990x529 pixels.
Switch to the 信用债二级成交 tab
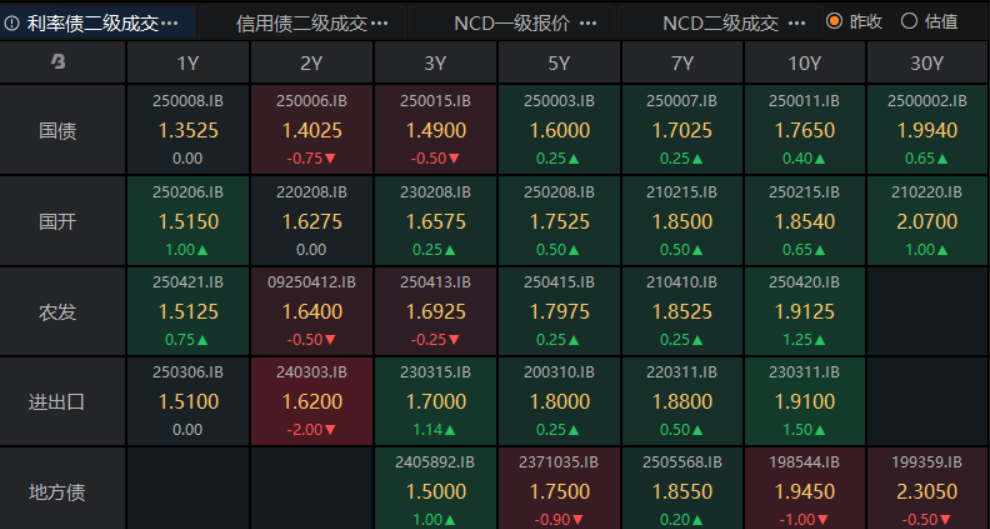coord(301,22)
